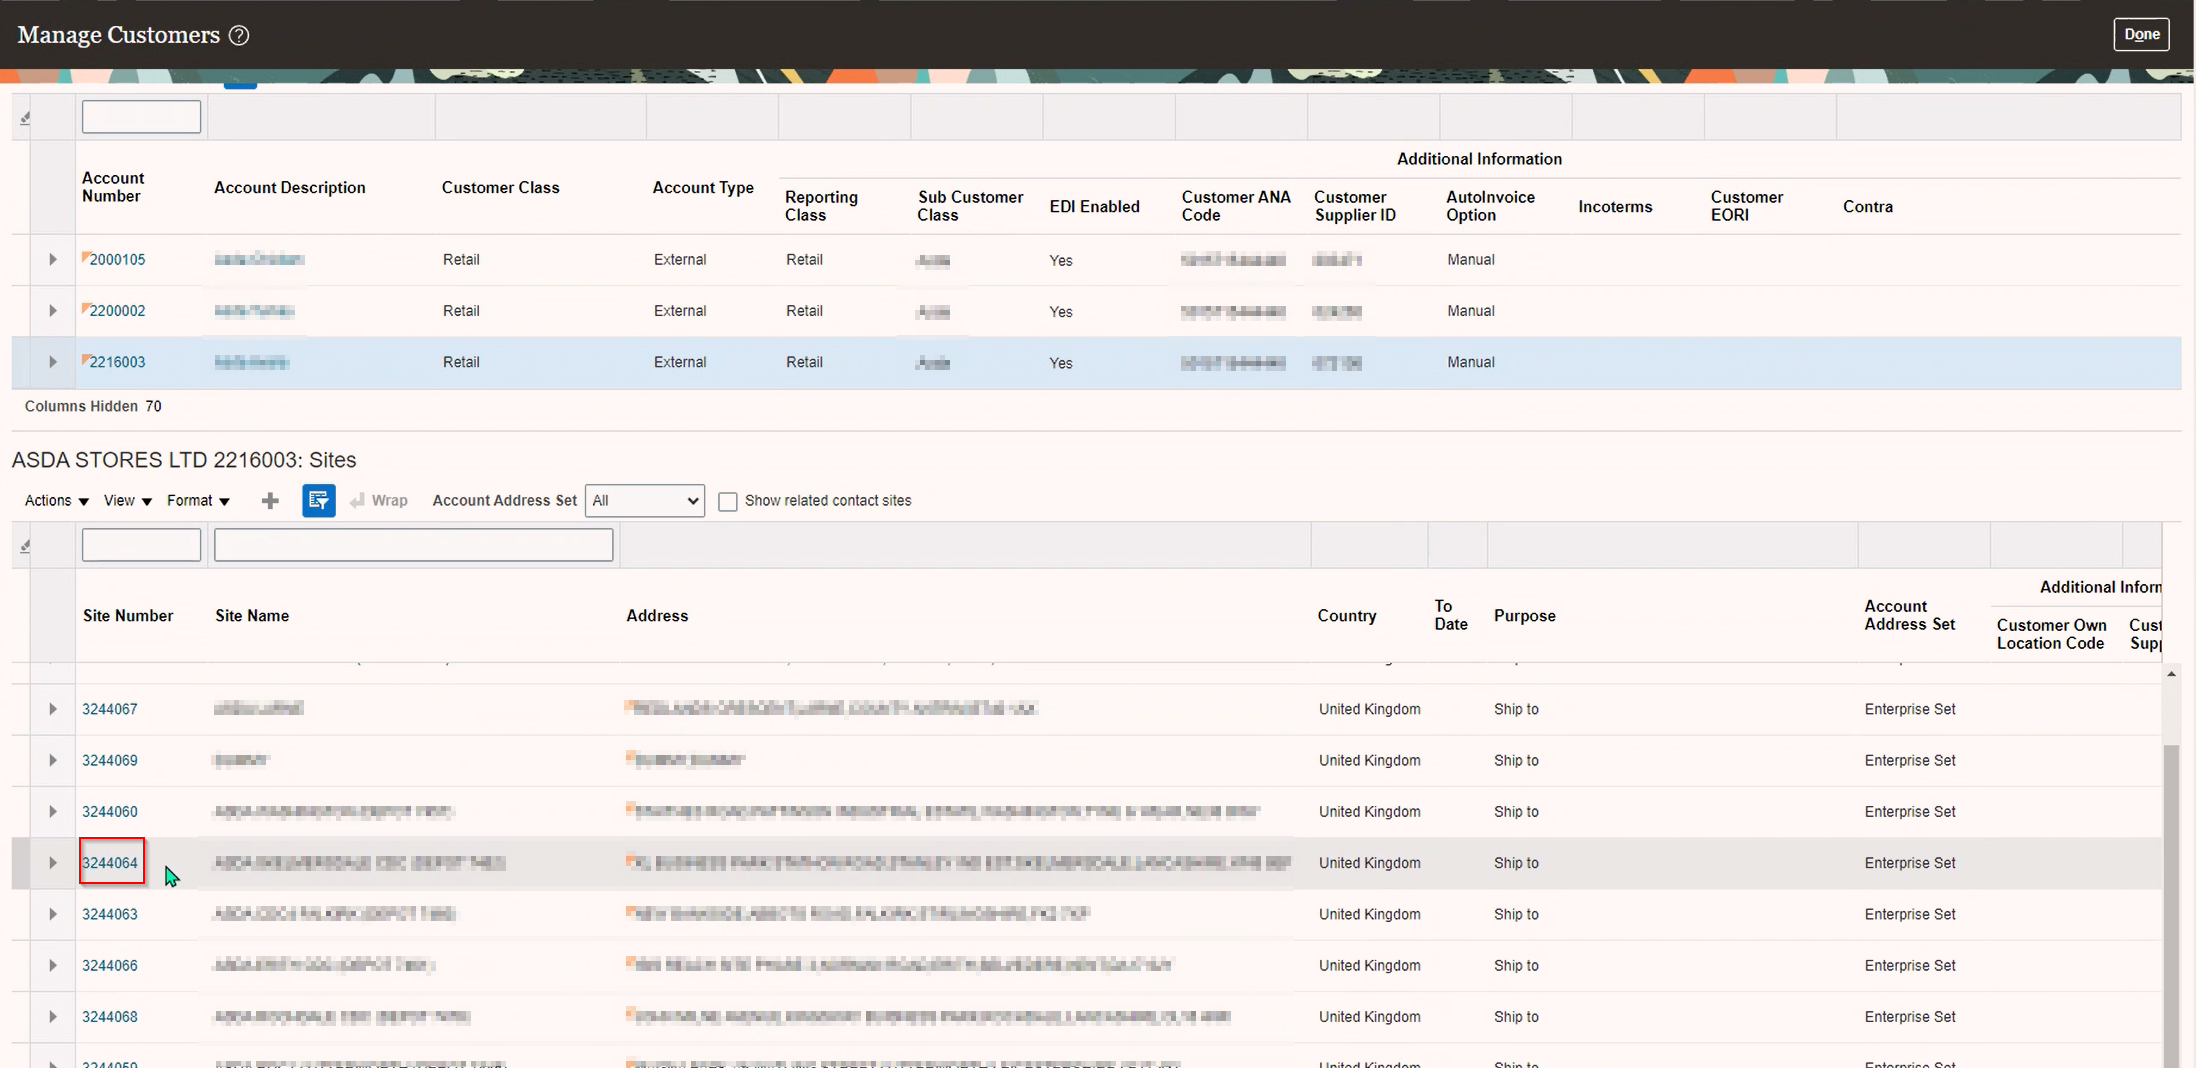Enable Show related contact sites
This screenshot has height=1068, width=2196.
point(727,500)
